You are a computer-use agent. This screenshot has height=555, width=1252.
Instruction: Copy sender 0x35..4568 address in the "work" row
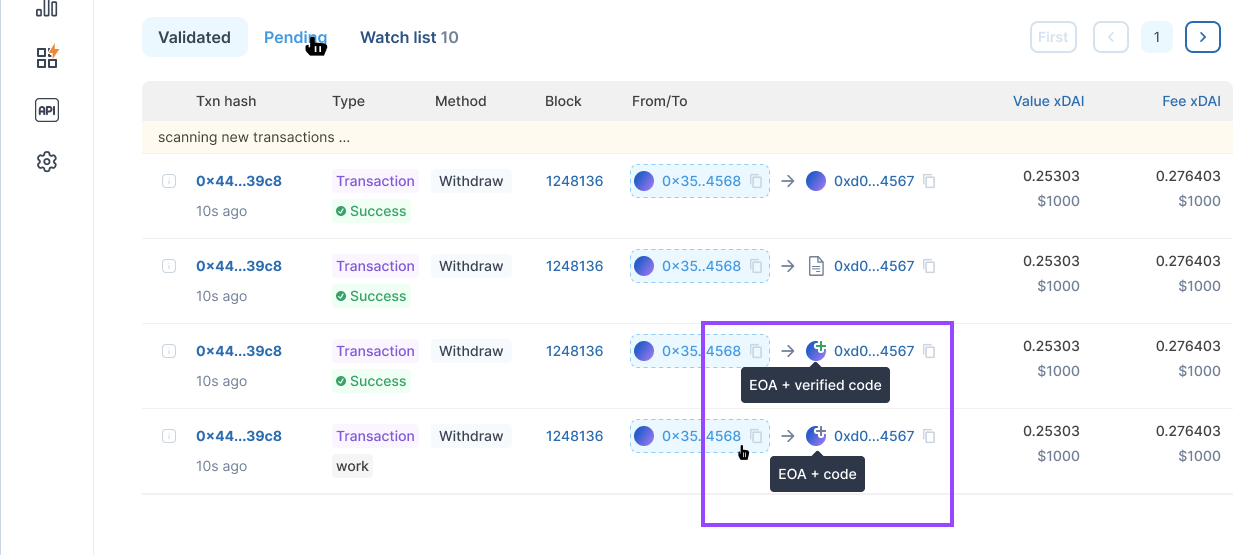pos(756,436)
